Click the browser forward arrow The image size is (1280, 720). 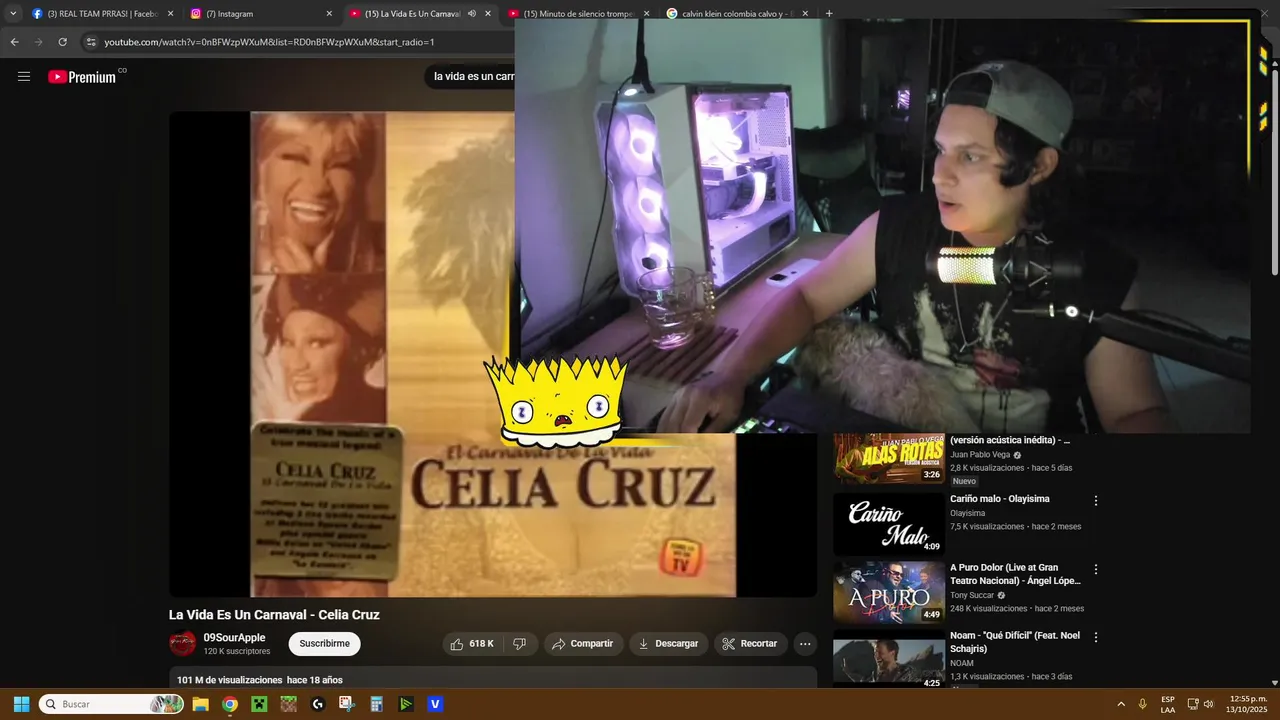[38, 42]
